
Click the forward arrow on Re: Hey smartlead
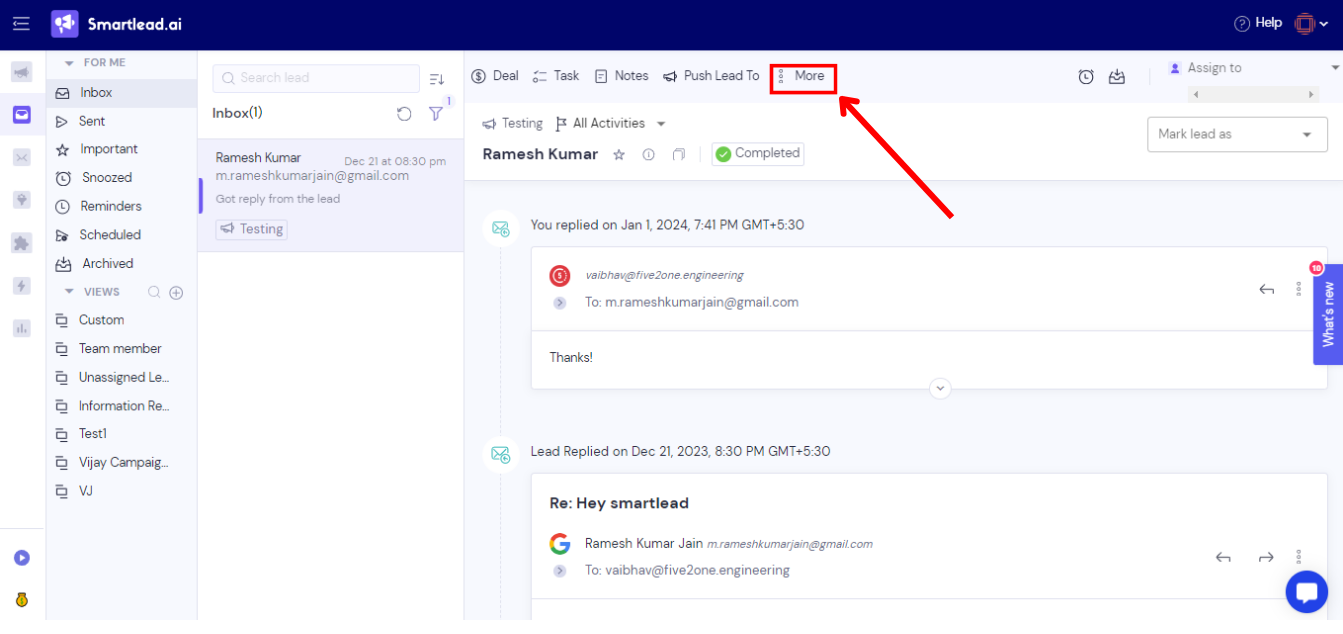click(1267, 557)
